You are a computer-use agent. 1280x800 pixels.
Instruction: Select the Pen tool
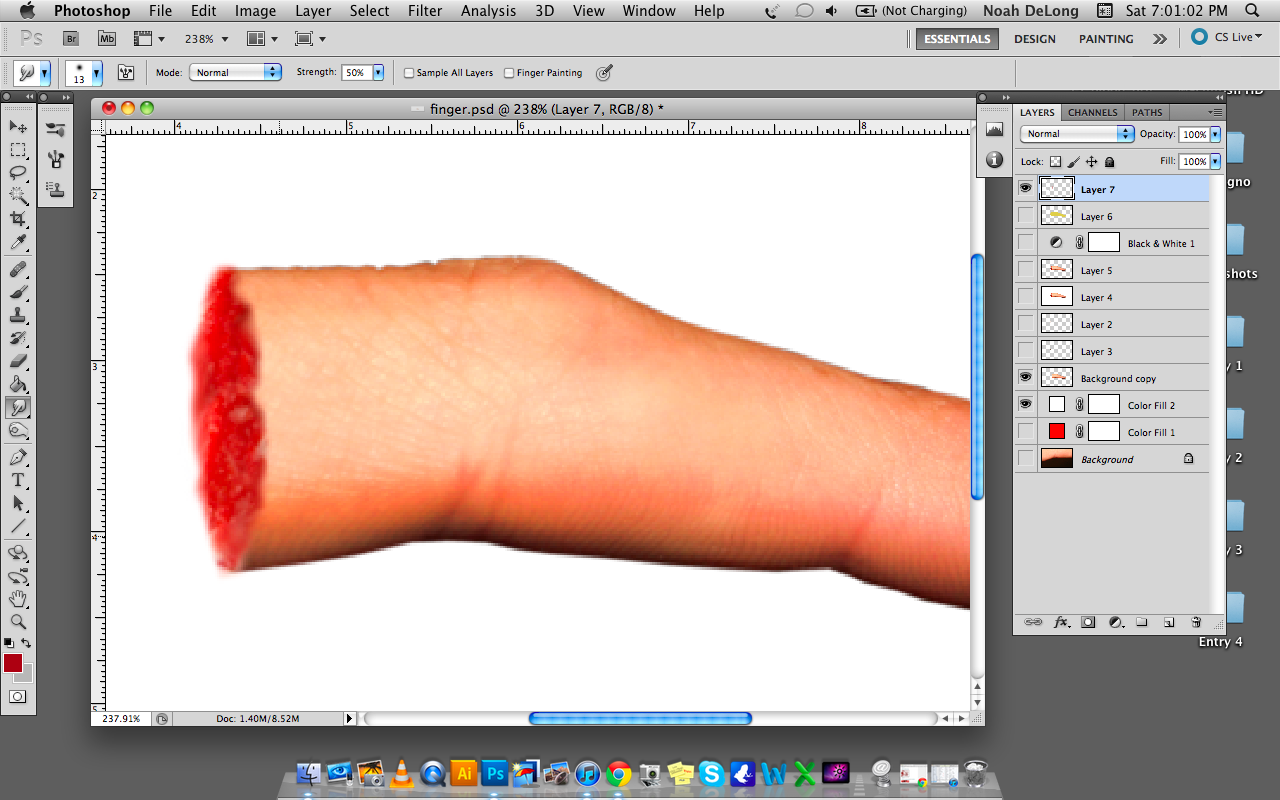18,457
